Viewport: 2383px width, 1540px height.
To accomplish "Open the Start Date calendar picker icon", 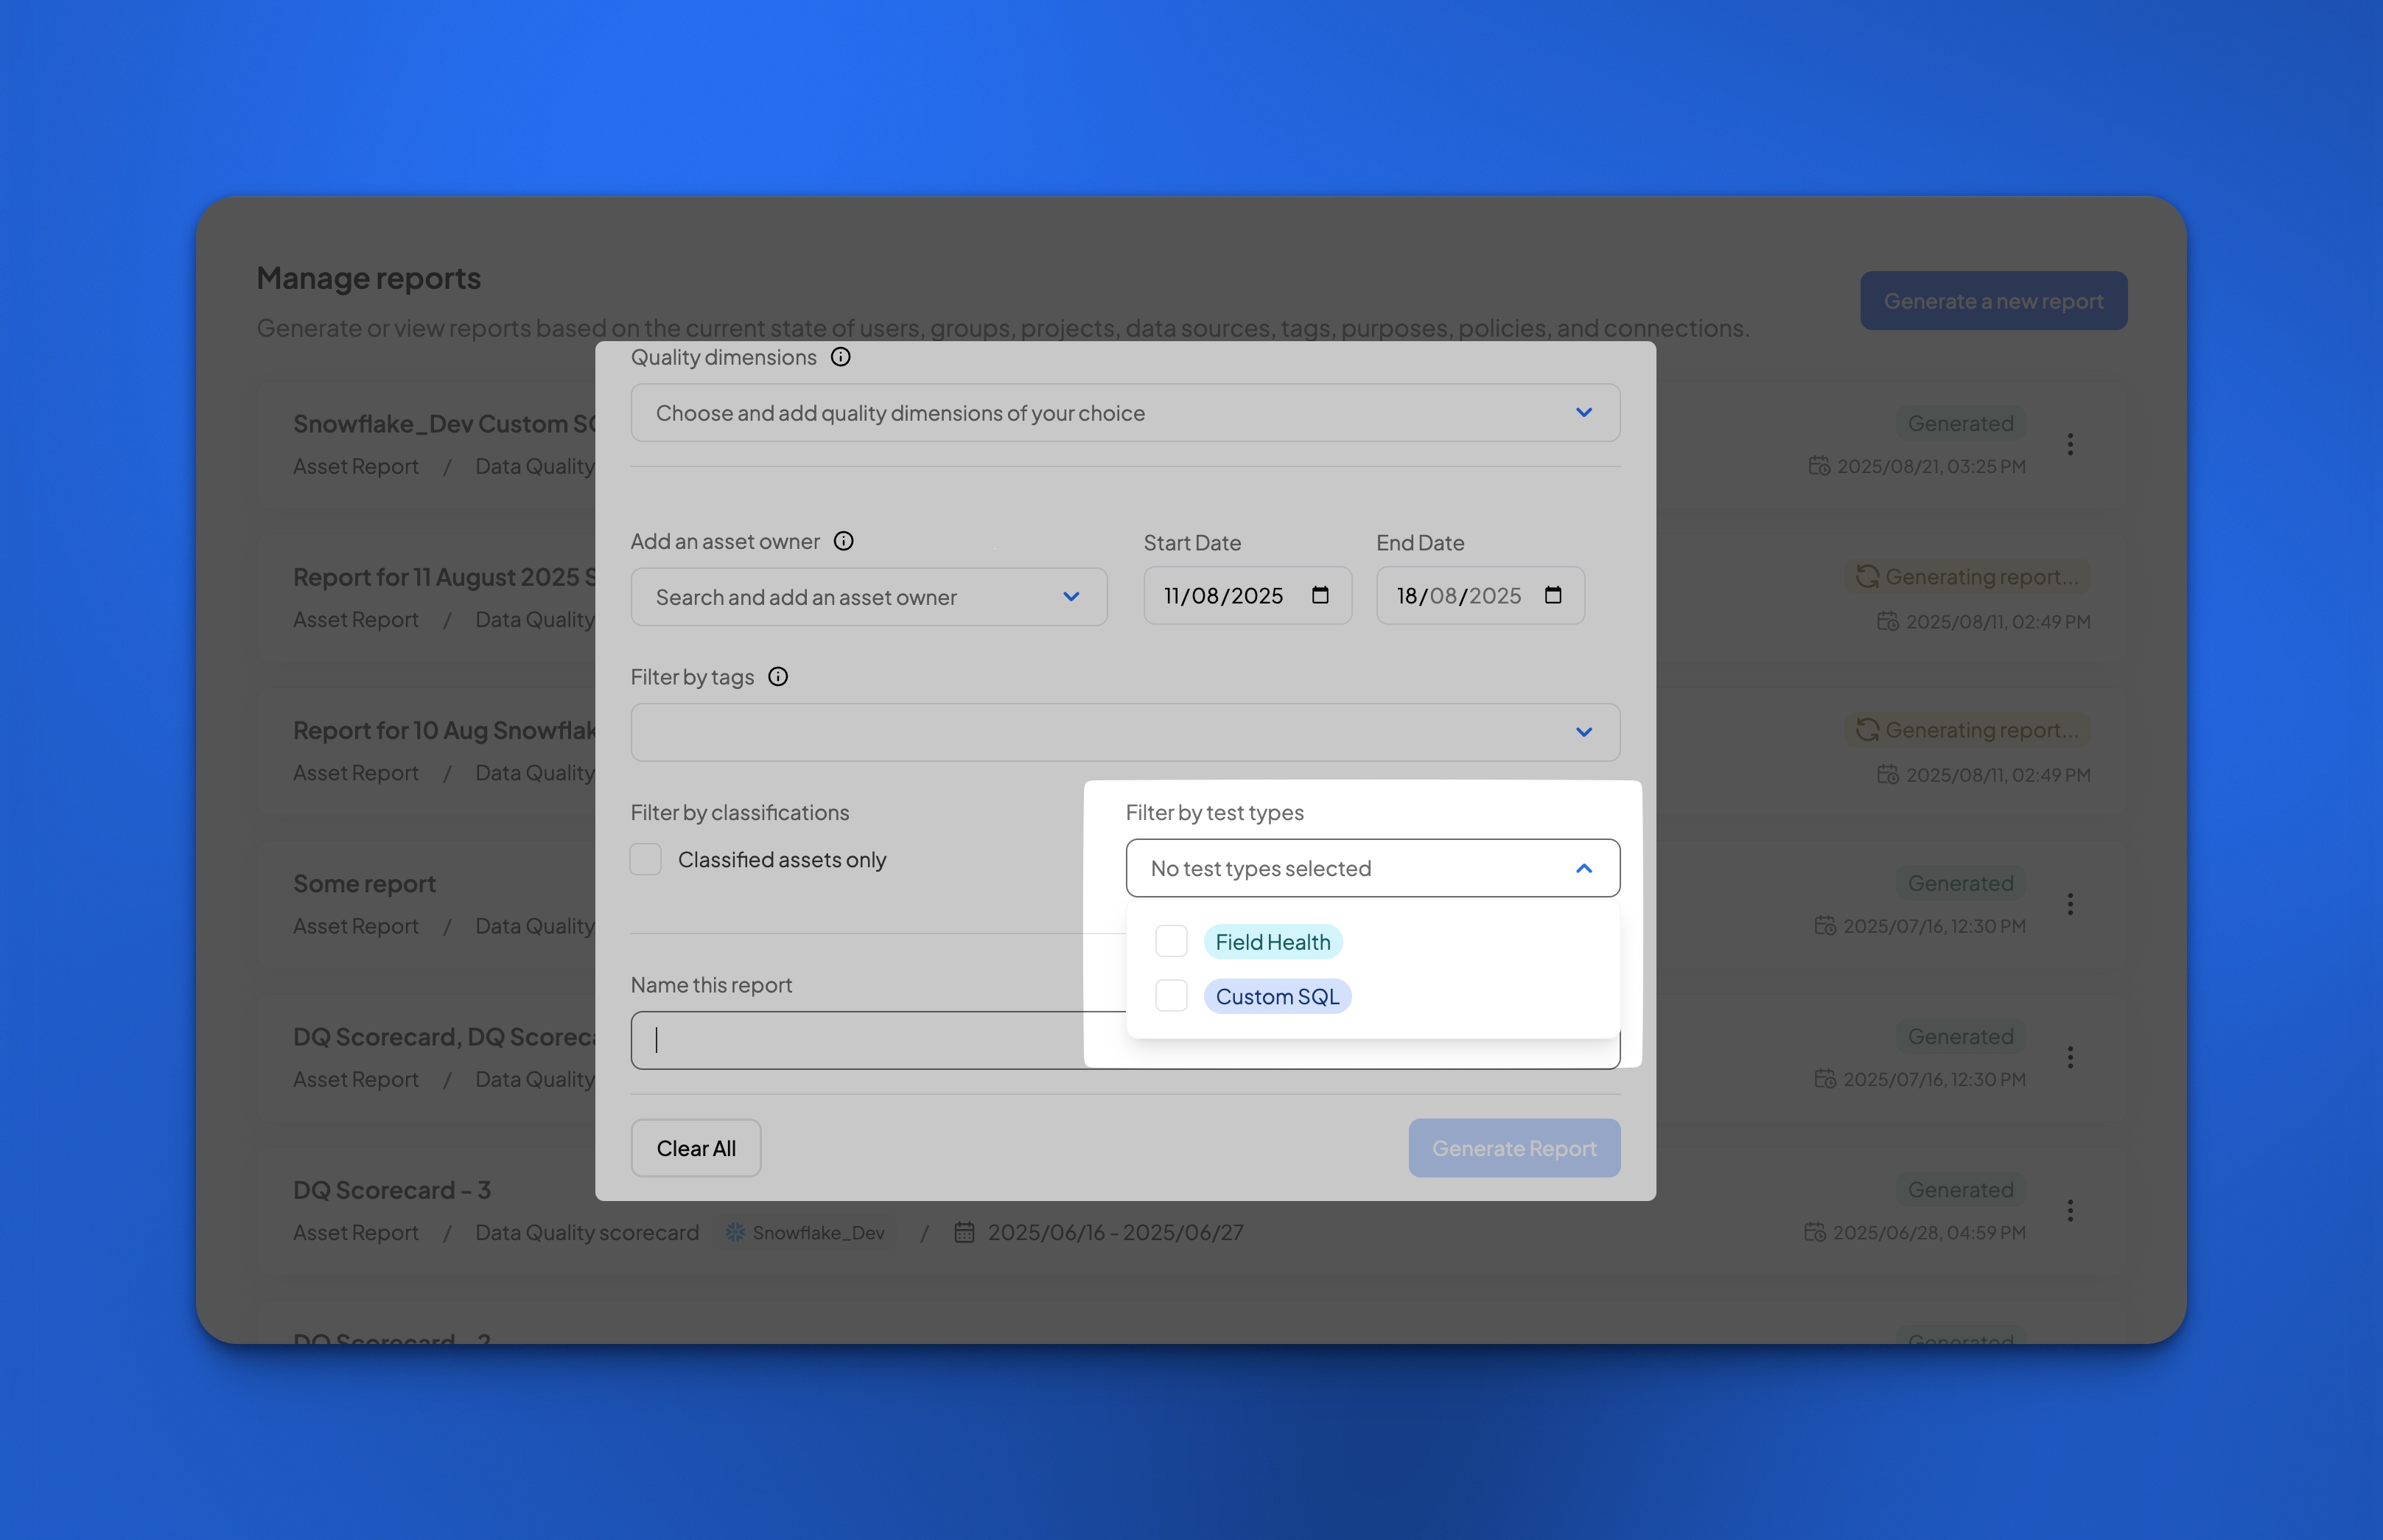I will point(1320,595).
